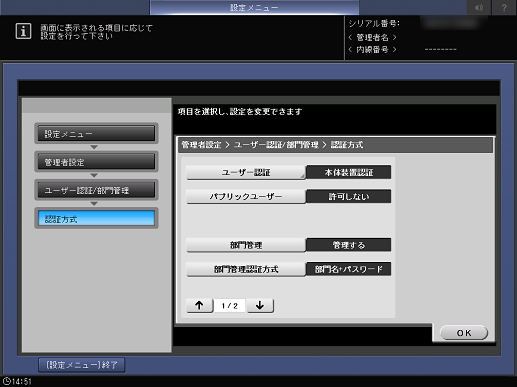The image size is (517, 387).
Task: Open the 部門管理認証方式 setting
Action: point(246,269)
